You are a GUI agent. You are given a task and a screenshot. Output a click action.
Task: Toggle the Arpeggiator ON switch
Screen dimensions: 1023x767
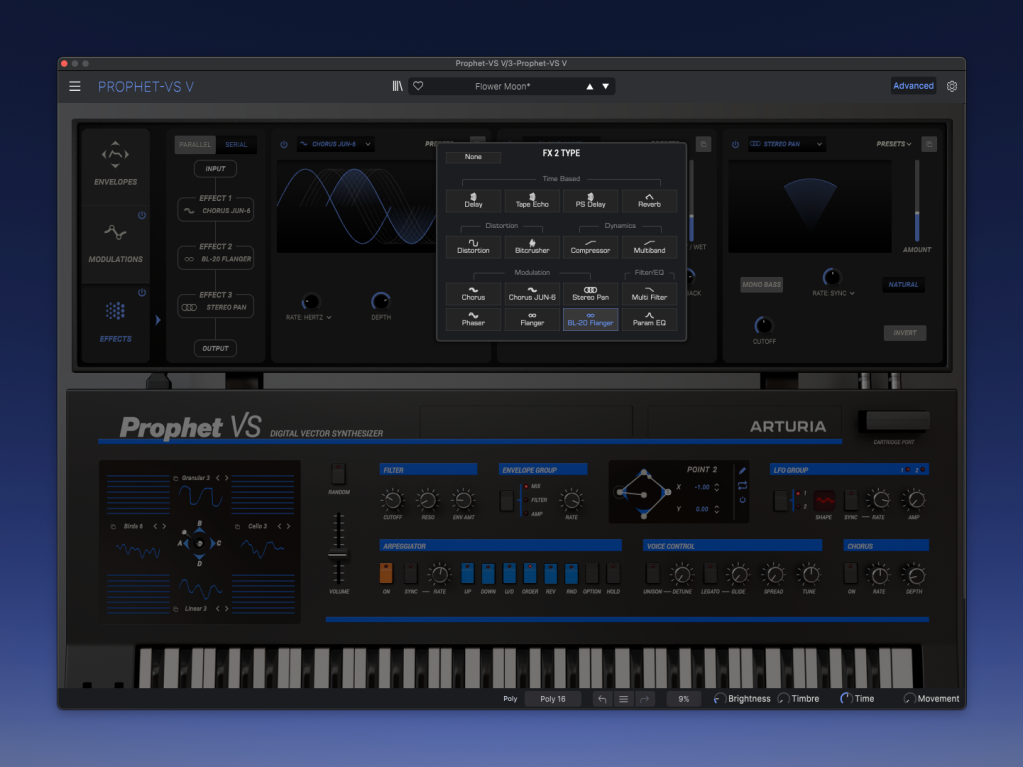386,573
